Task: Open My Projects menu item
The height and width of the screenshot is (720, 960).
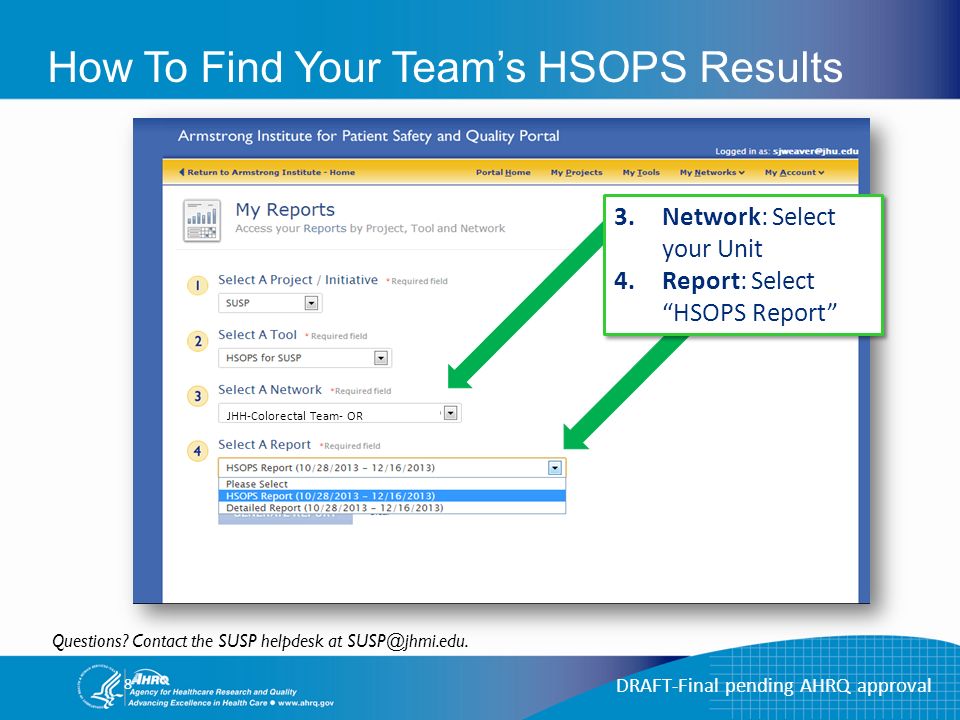Action: (576, 173)
